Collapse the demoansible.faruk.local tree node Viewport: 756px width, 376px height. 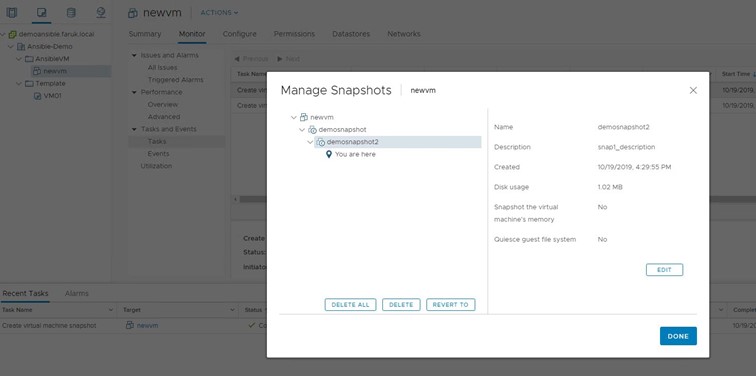(4, 34)
